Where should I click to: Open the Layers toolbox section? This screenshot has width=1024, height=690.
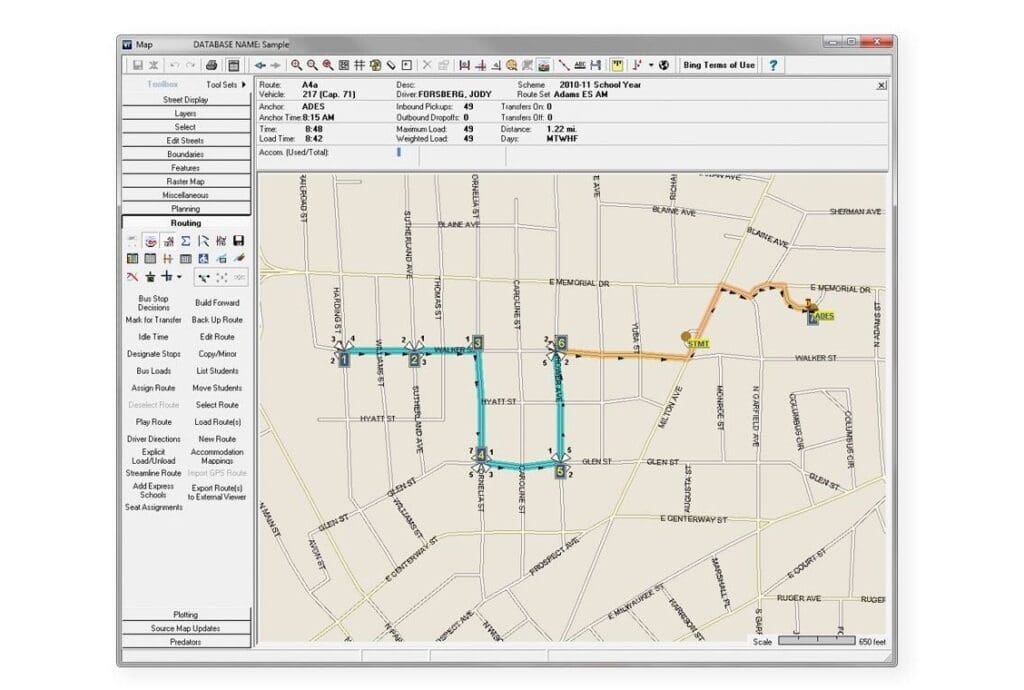(x=186, y=114)
